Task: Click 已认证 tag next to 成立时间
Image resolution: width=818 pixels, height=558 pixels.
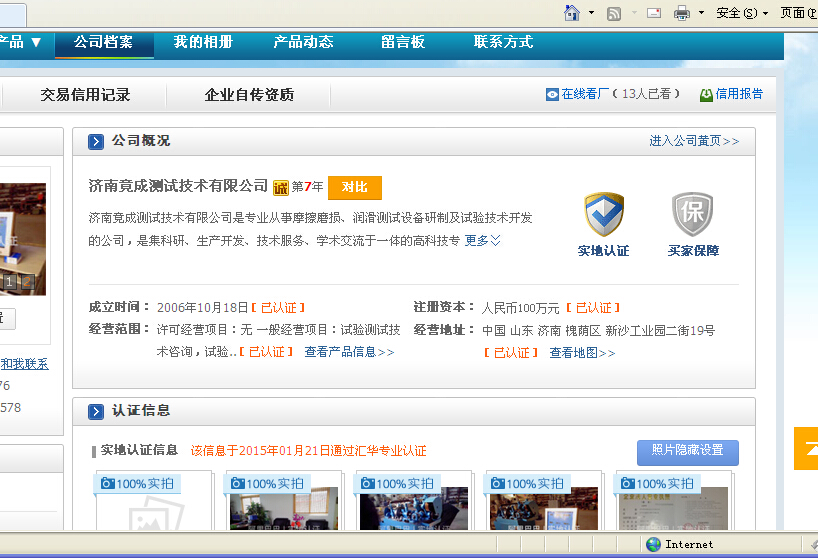Action: tap(278, 308)
